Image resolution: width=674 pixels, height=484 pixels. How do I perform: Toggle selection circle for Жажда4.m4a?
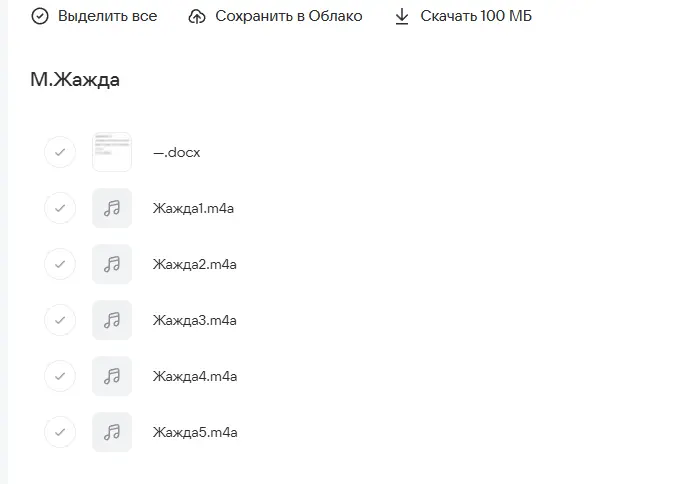(60, 376)
